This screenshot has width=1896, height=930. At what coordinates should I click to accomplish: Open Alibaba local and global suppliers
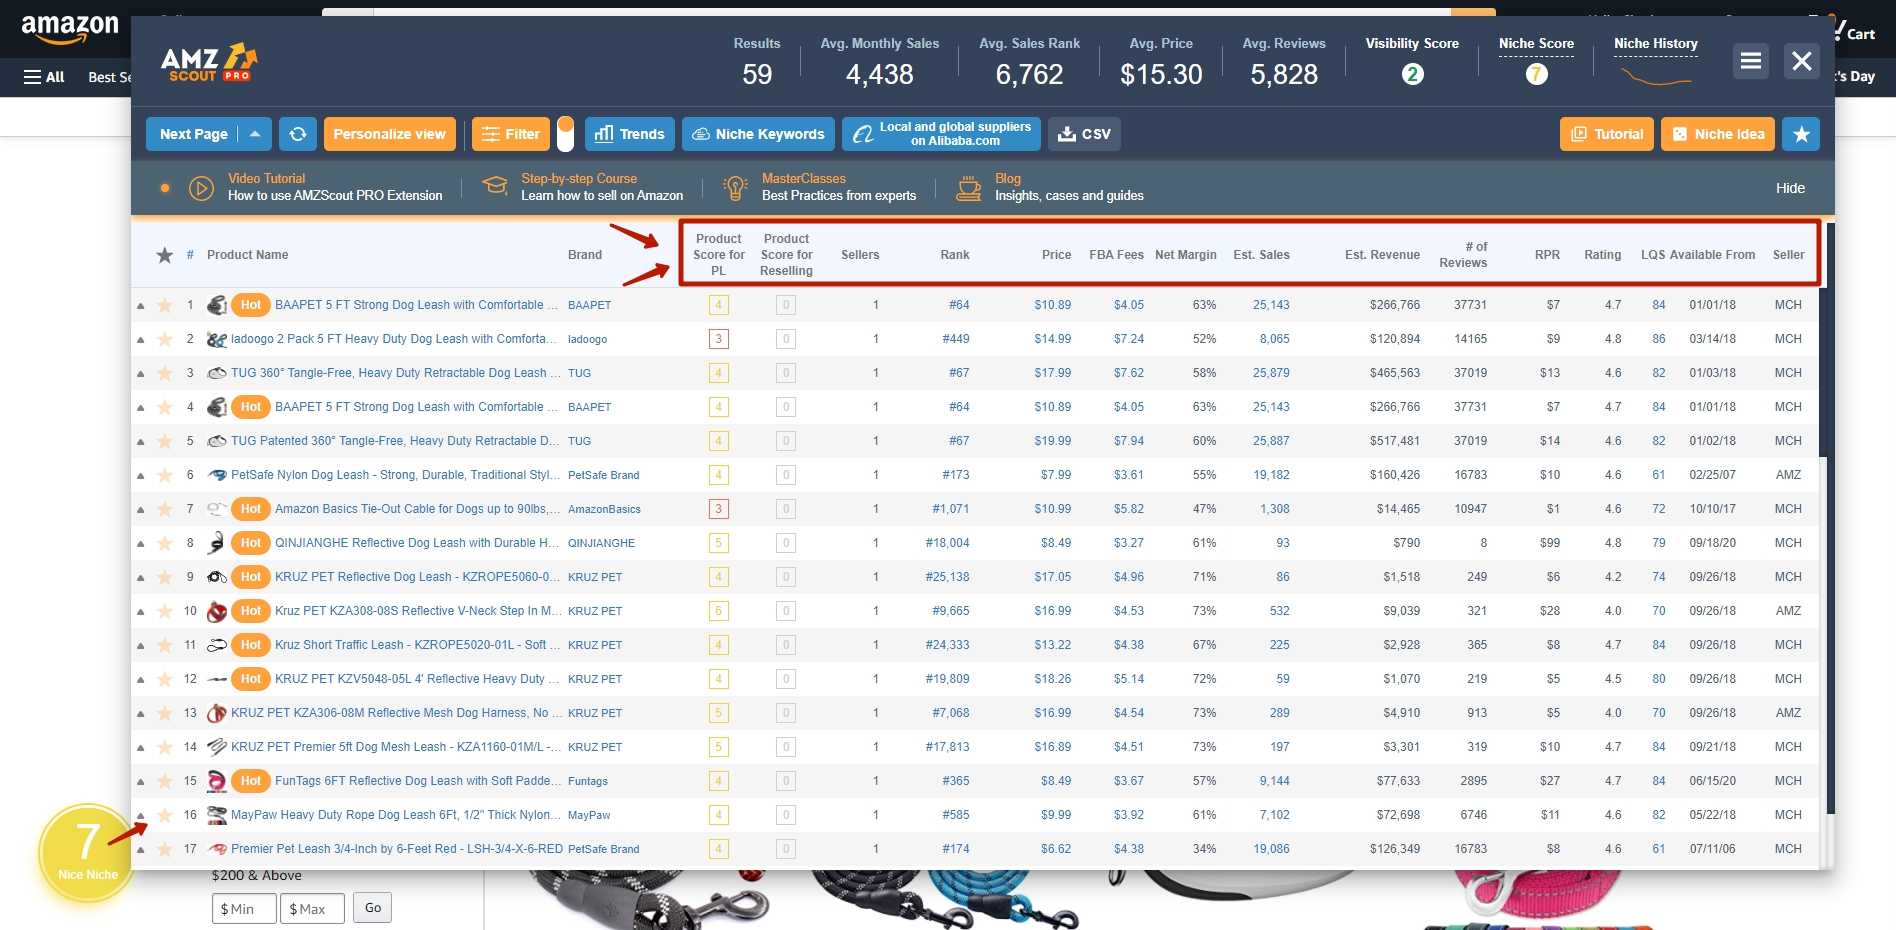(x=941, y=134)
